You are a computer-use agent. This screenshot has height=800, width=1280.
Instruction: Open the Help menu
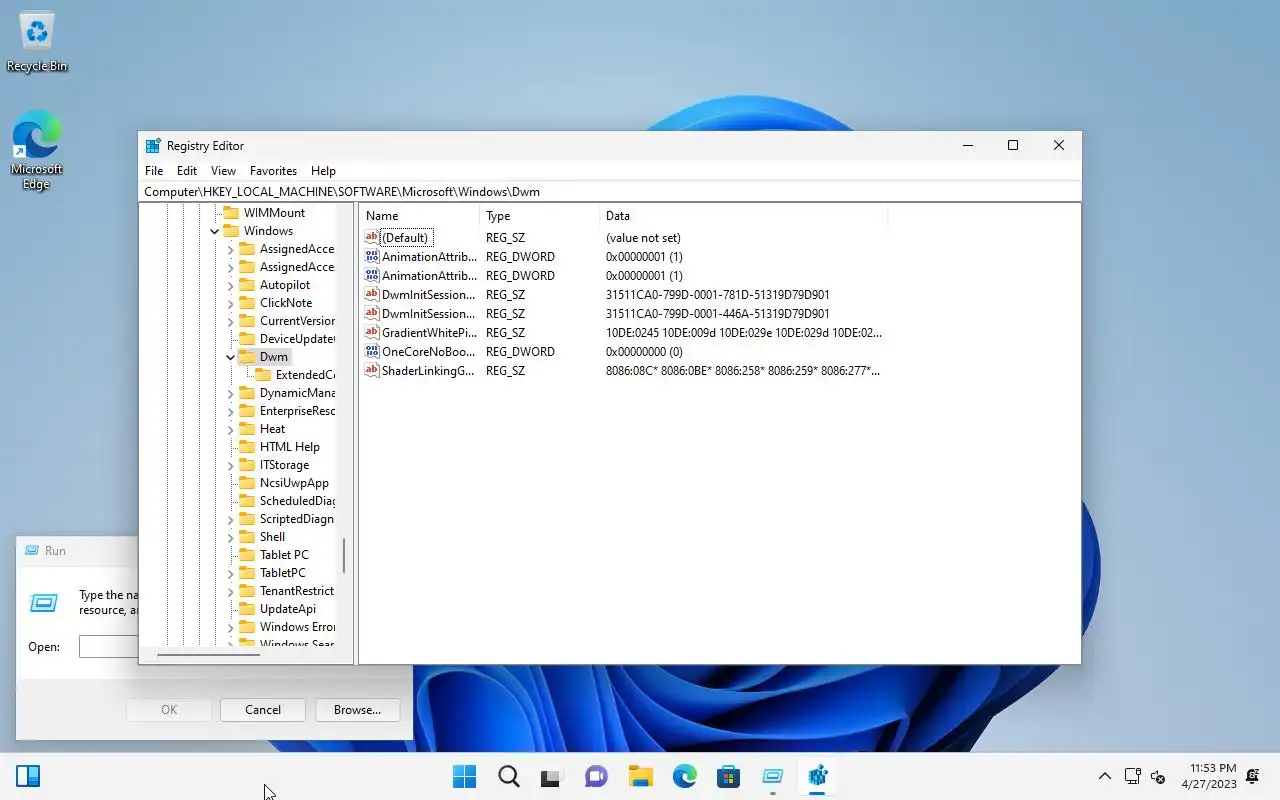tap(323, 171)
